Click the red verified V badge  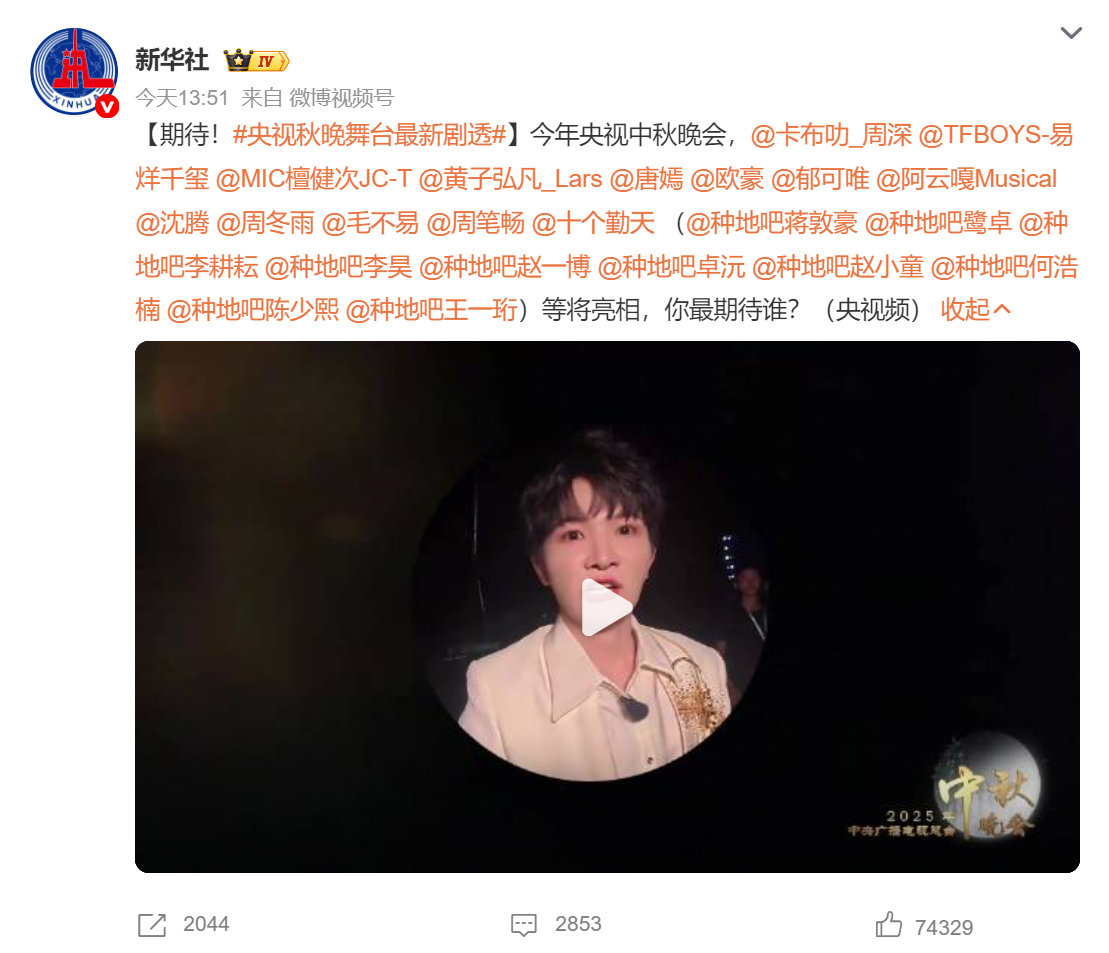tap(108, 107)
